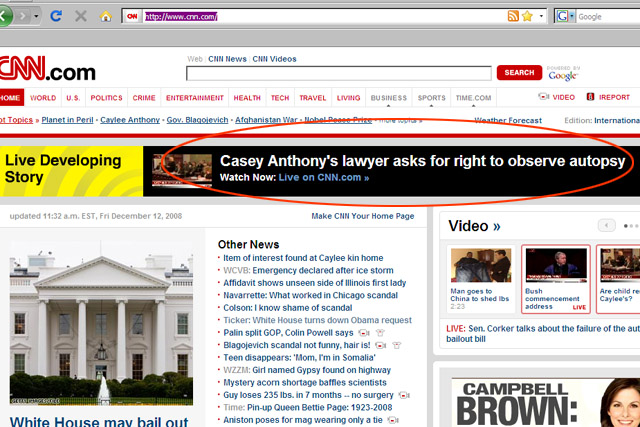Viewport: 640px width, 427px height.
Task: Select the CNN Videos search scope
Action: 274,59
